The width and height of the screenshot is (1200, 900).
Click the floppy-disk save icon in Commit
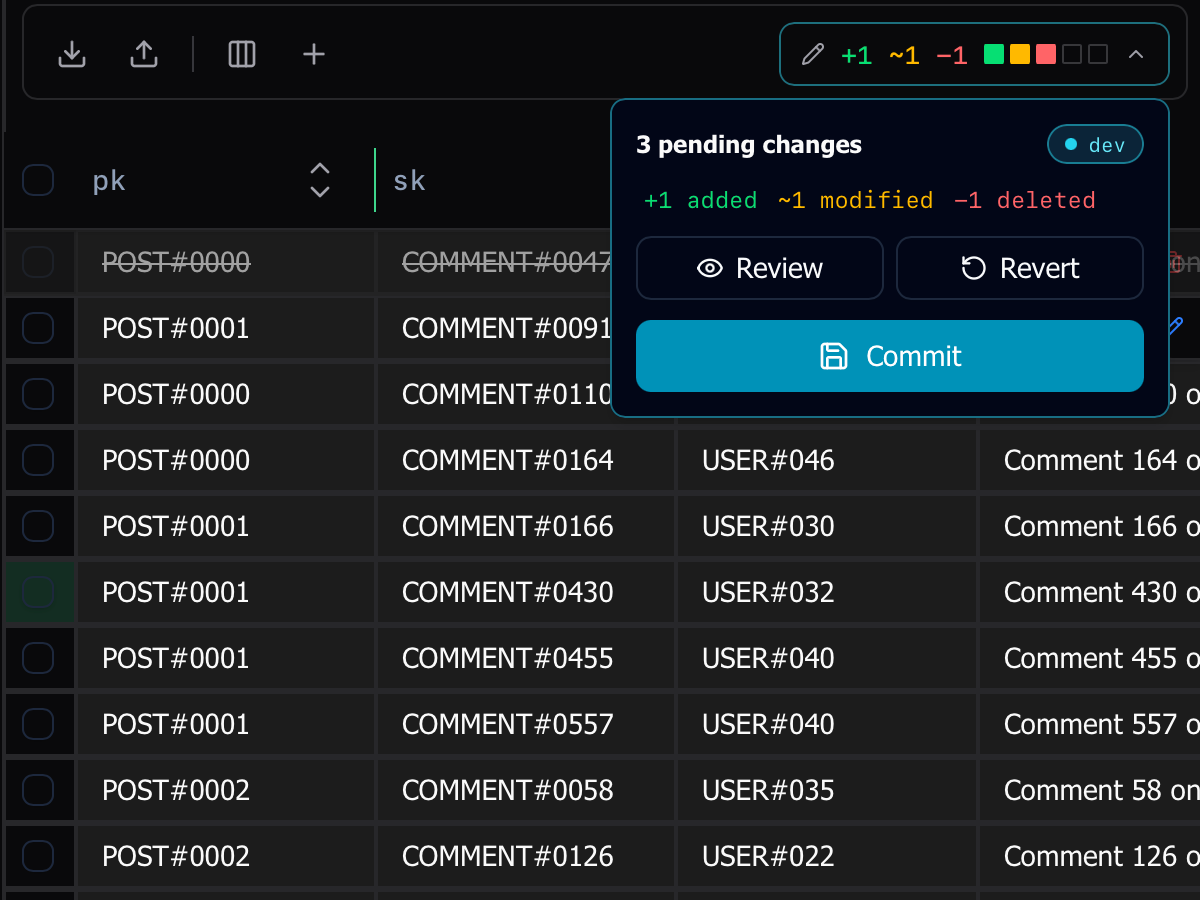click(834, 356)
